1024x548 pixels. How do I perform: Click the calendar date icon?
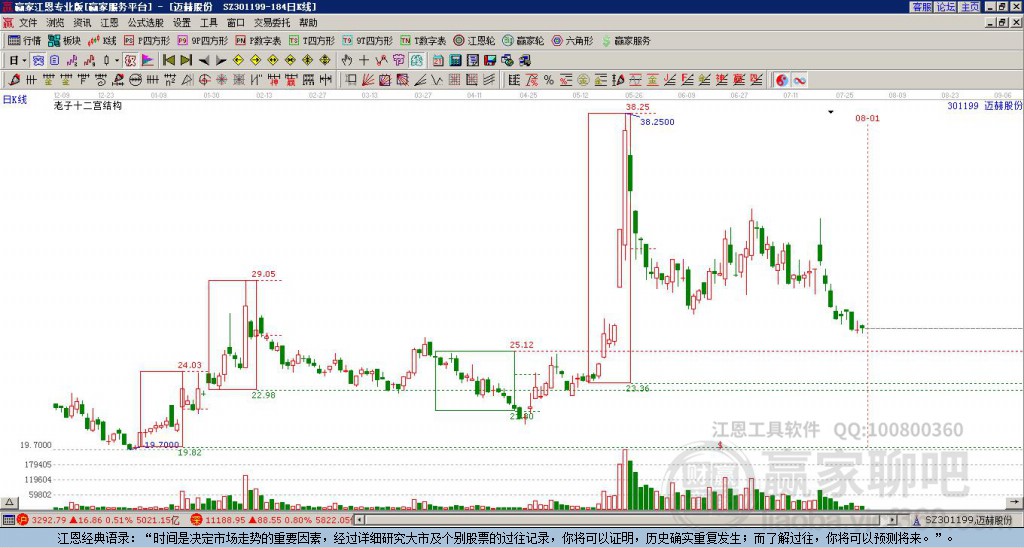coord(438,60)
